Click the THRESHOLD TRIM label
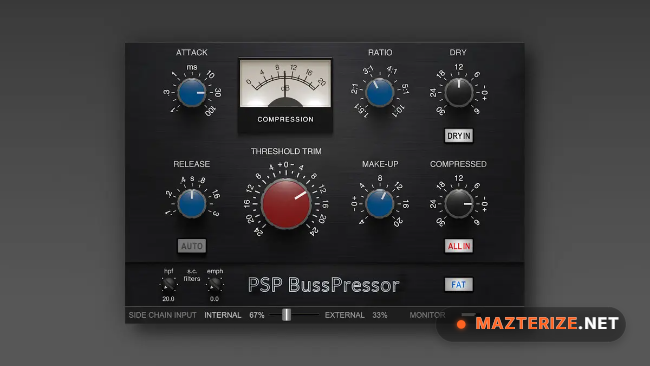The image size is (650, 366). pos(286,151)
